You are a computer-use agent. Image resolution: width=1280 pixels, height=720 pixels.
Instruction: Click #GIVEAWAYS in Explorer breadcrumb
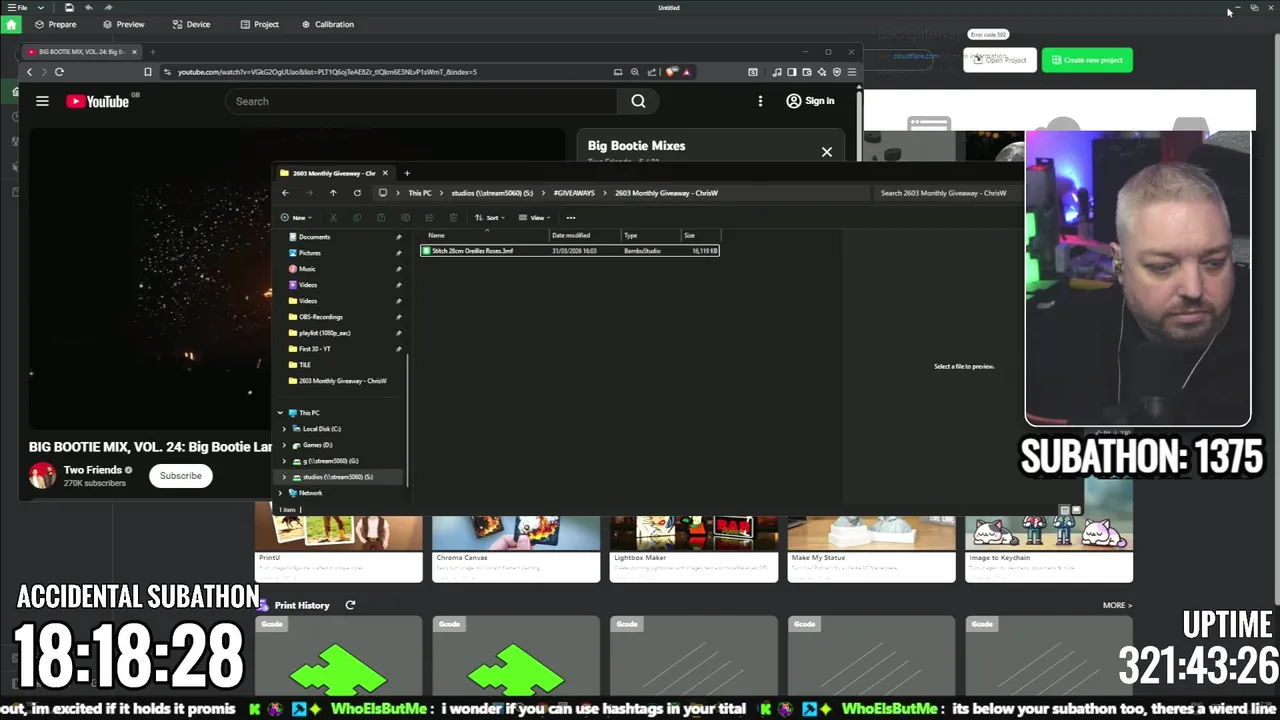tap(574, 193)
